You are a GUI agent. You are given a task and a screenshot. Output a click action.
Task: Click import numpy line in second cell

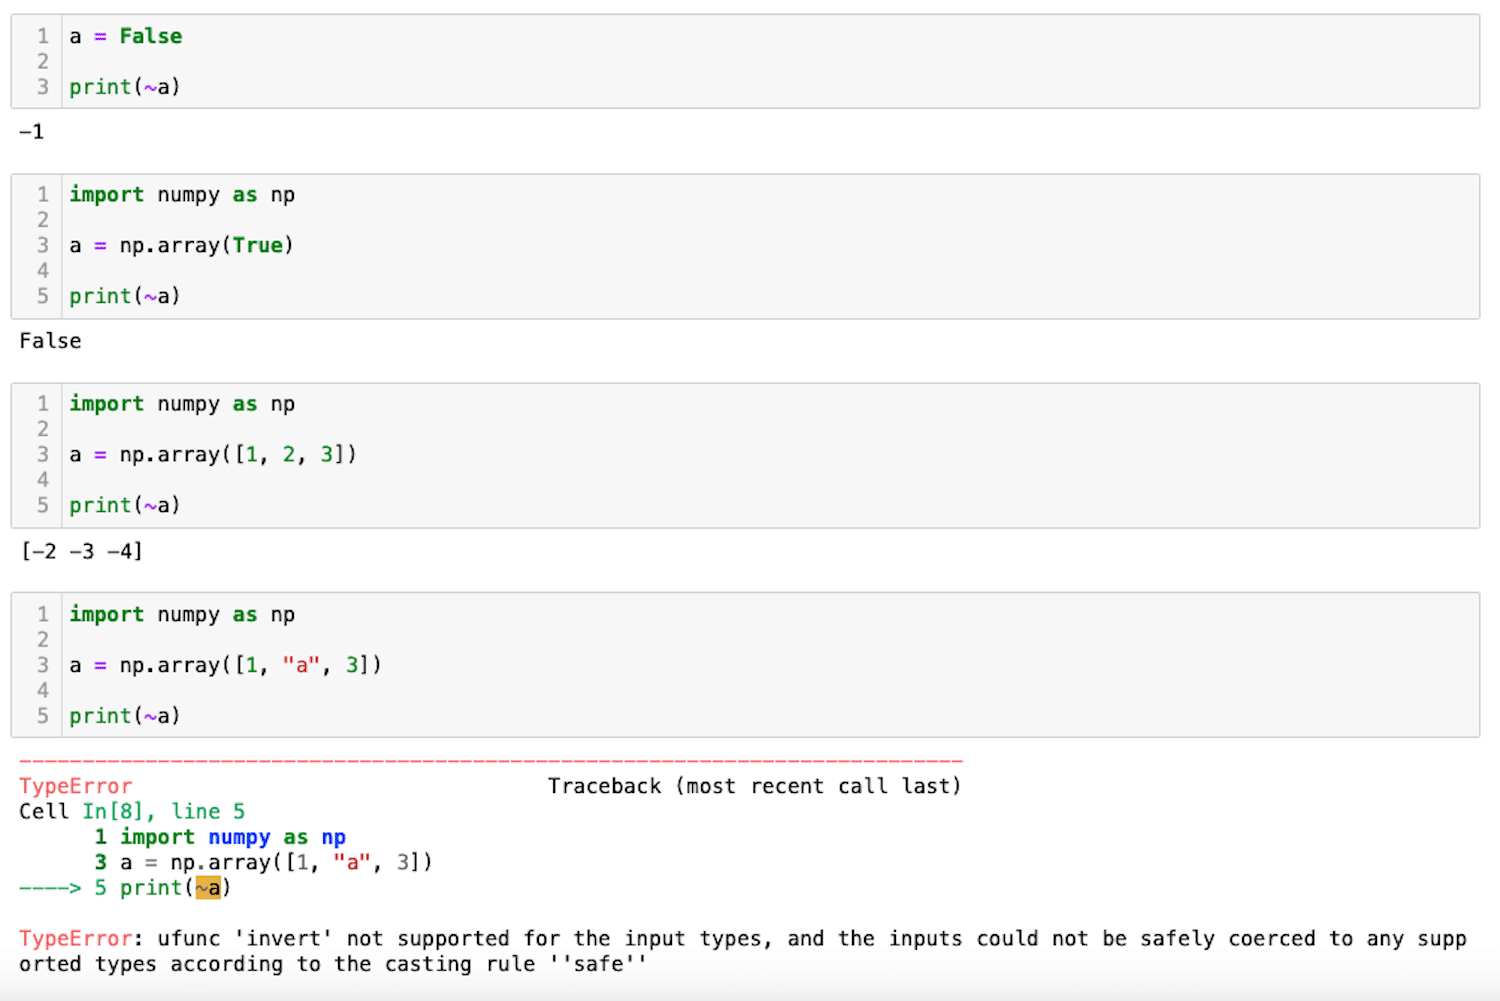[x=182, y=195]
